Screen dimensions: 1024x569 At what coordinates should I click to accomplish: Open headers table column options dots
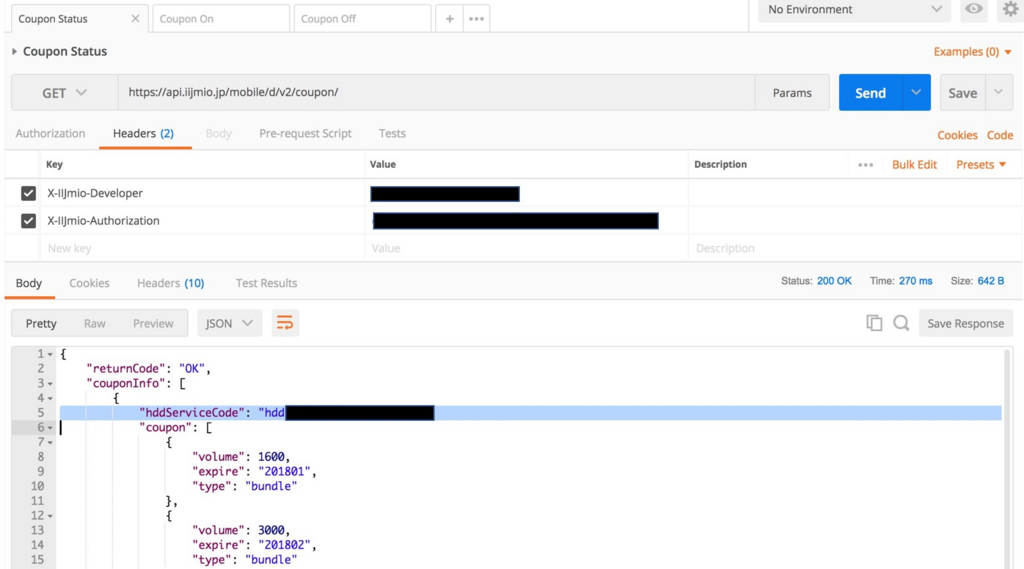[x=865, y=165]
